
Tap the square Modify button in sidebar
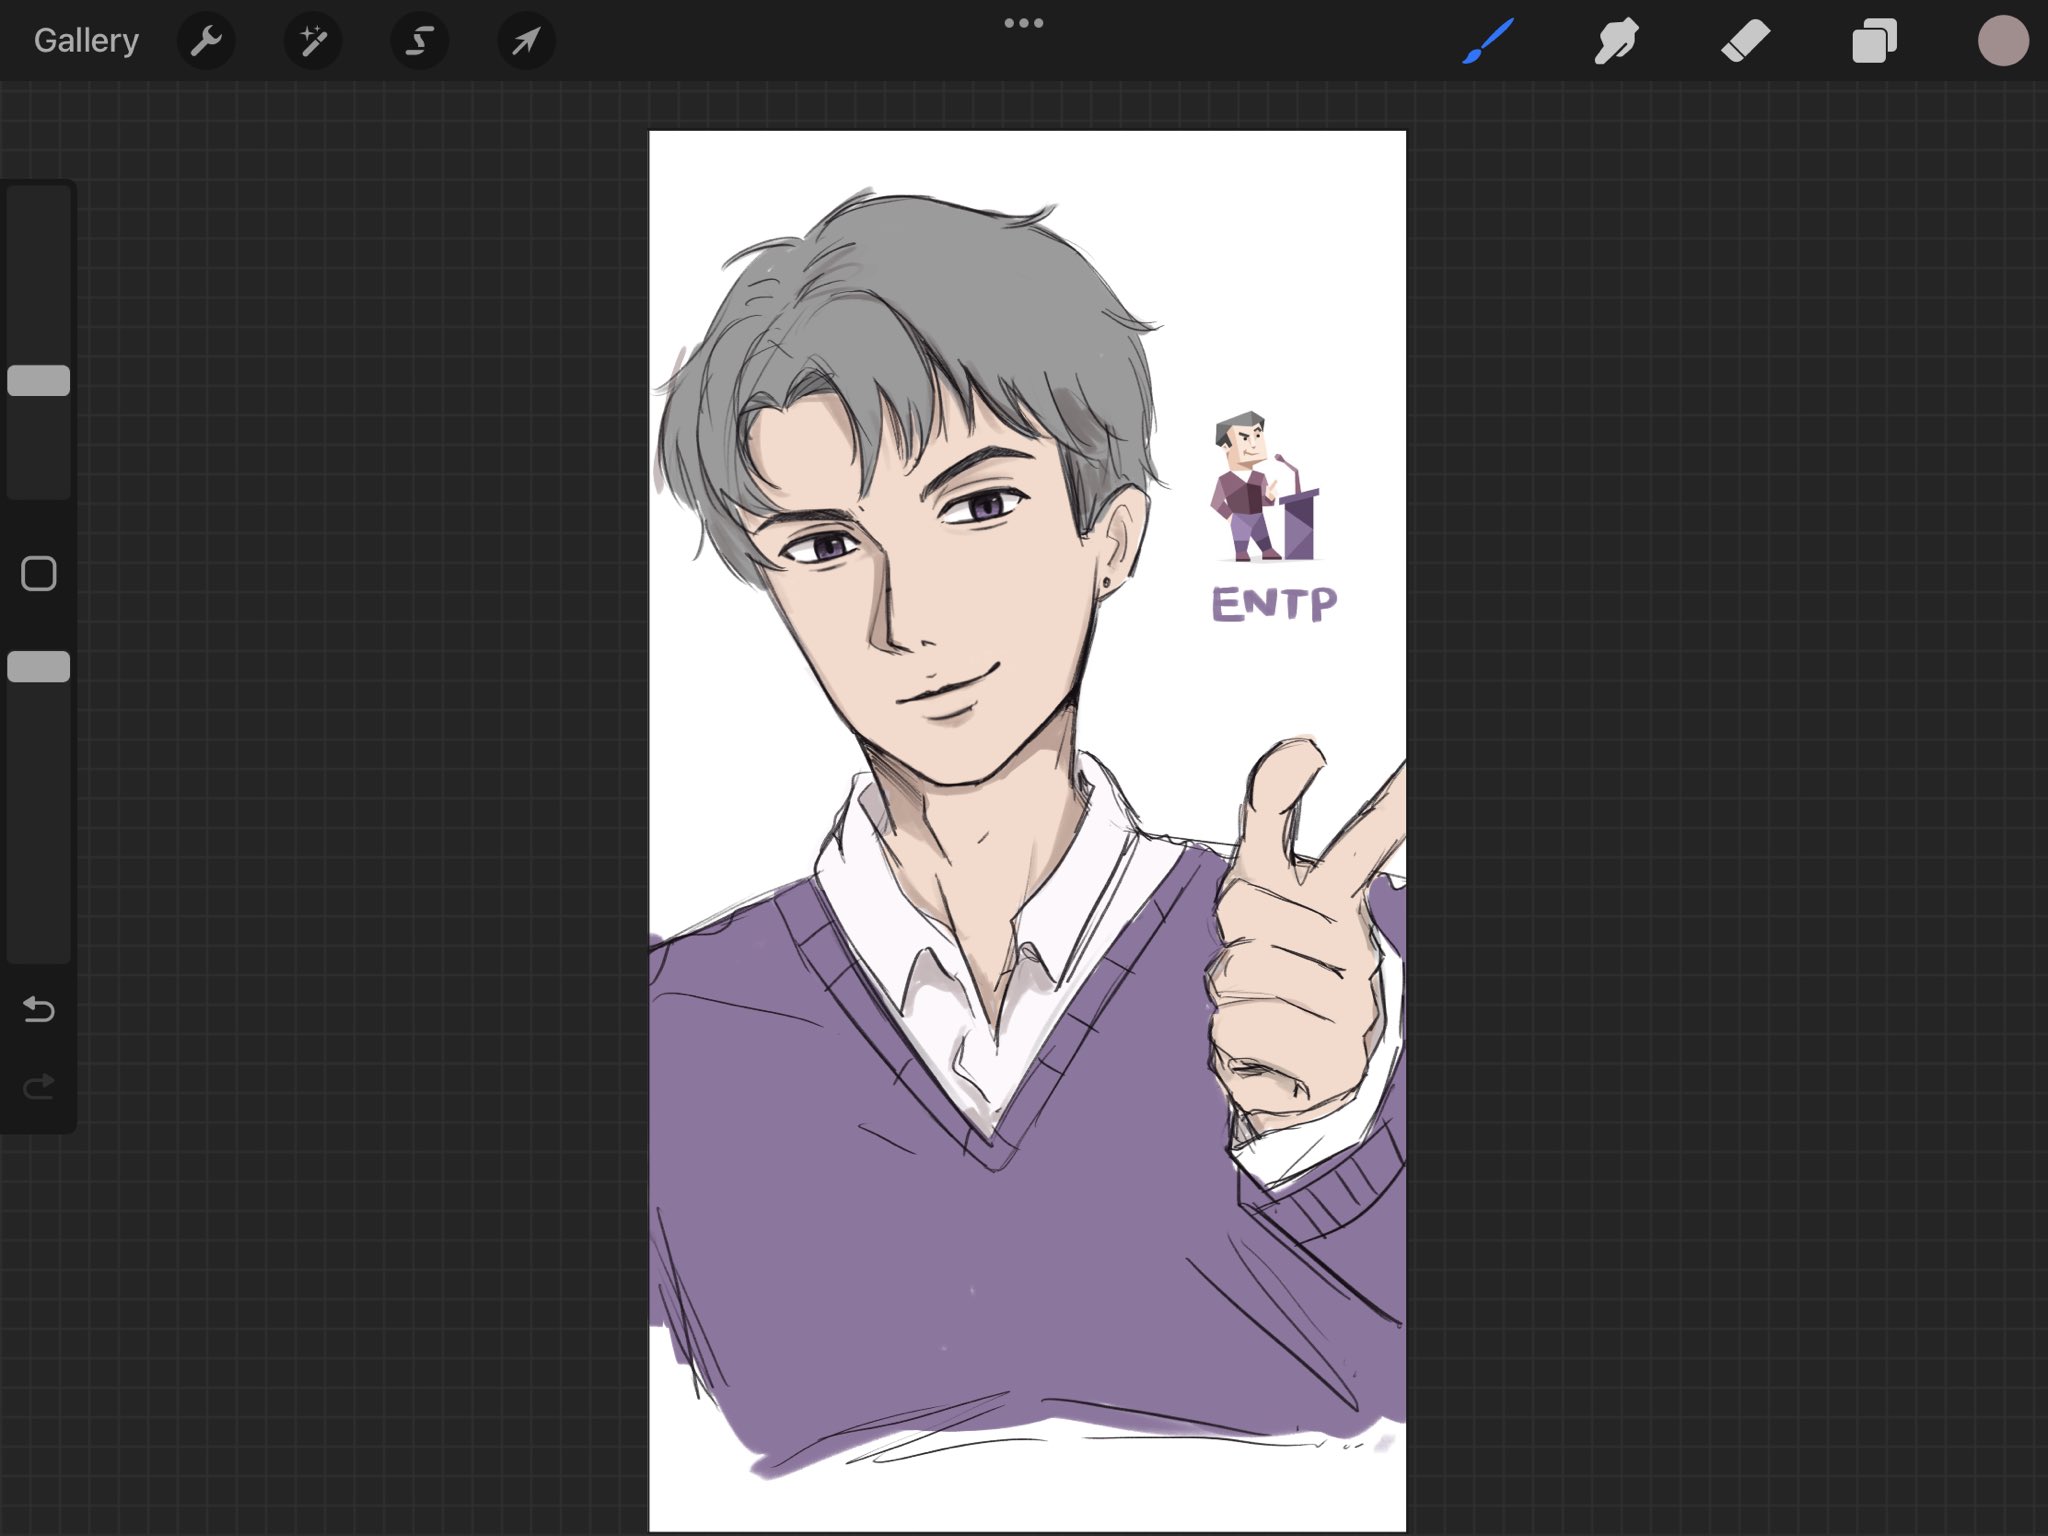point(39,574)
